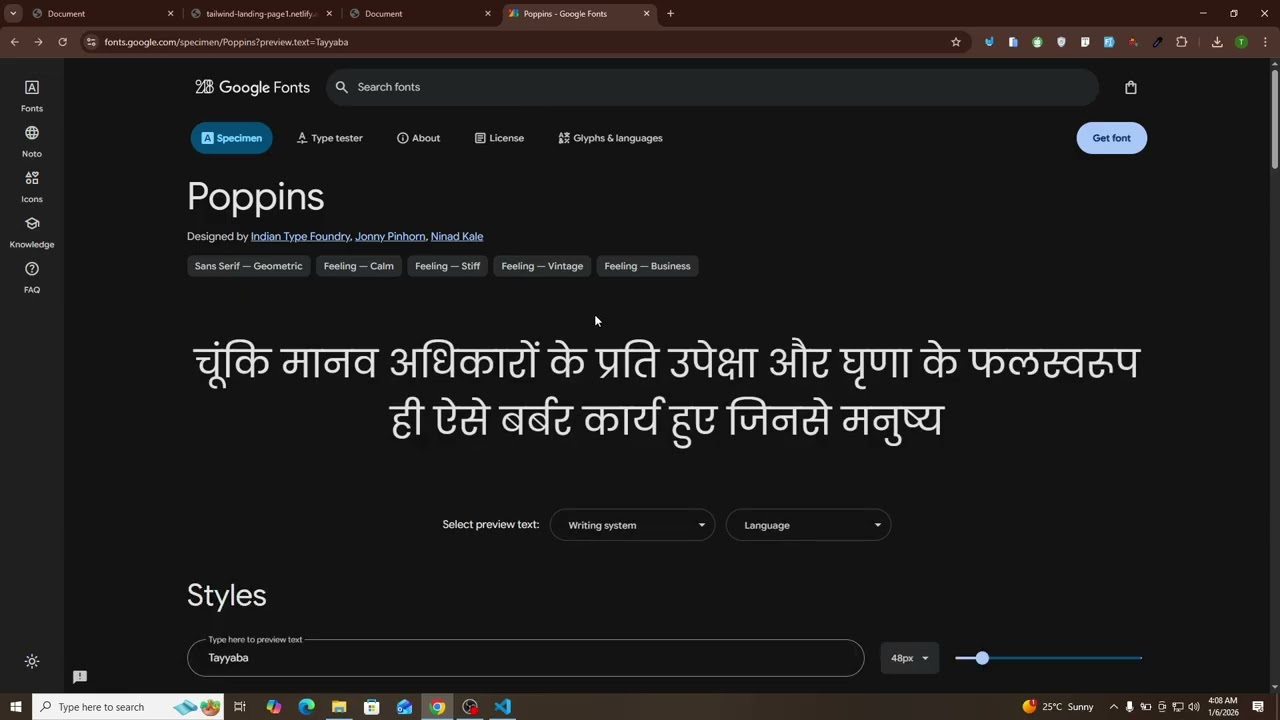Go to the Icons section in the sidebar
Image resolution: width=1280 pixels, height=720 pixels.
pos(32,186)
